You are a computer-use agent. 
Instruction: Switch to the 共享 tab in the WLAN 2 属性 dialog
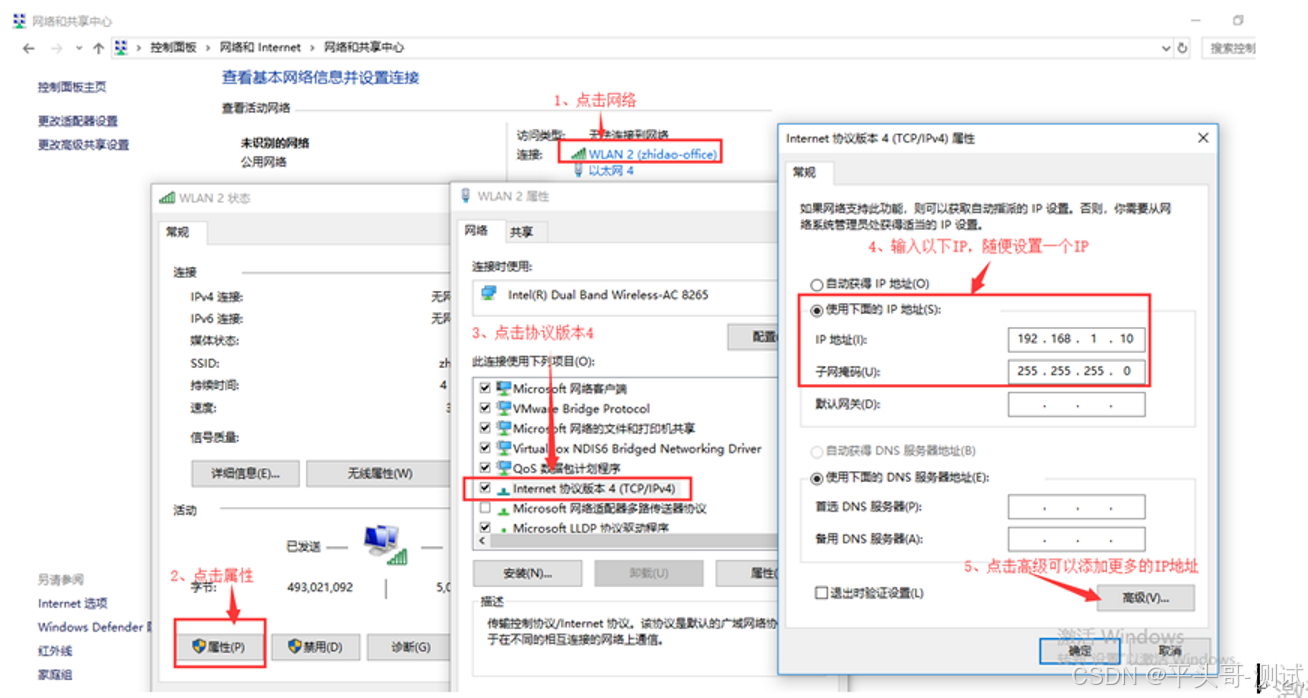tap(521, 232)
